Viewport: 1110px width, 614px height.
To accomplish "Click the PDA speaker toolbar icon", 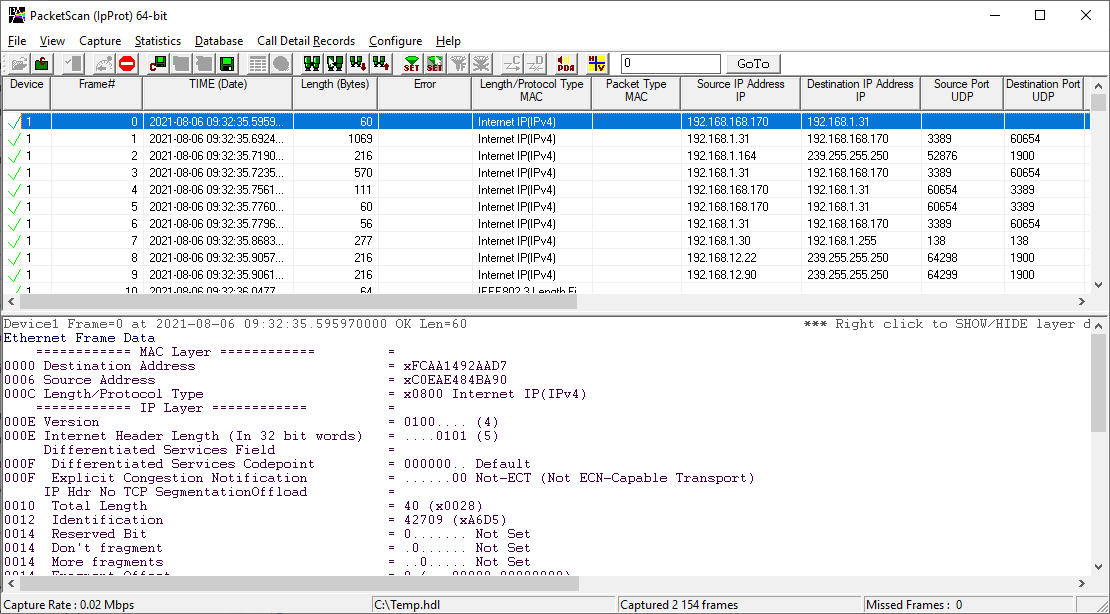I will [x=566, y=64].
